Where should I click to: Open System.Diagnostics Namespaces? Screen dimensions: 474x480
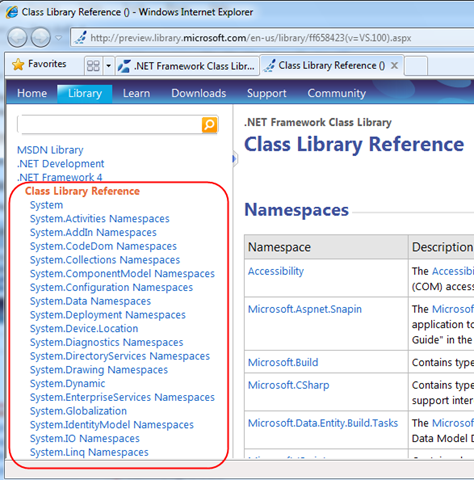click(x=107, y=342)
